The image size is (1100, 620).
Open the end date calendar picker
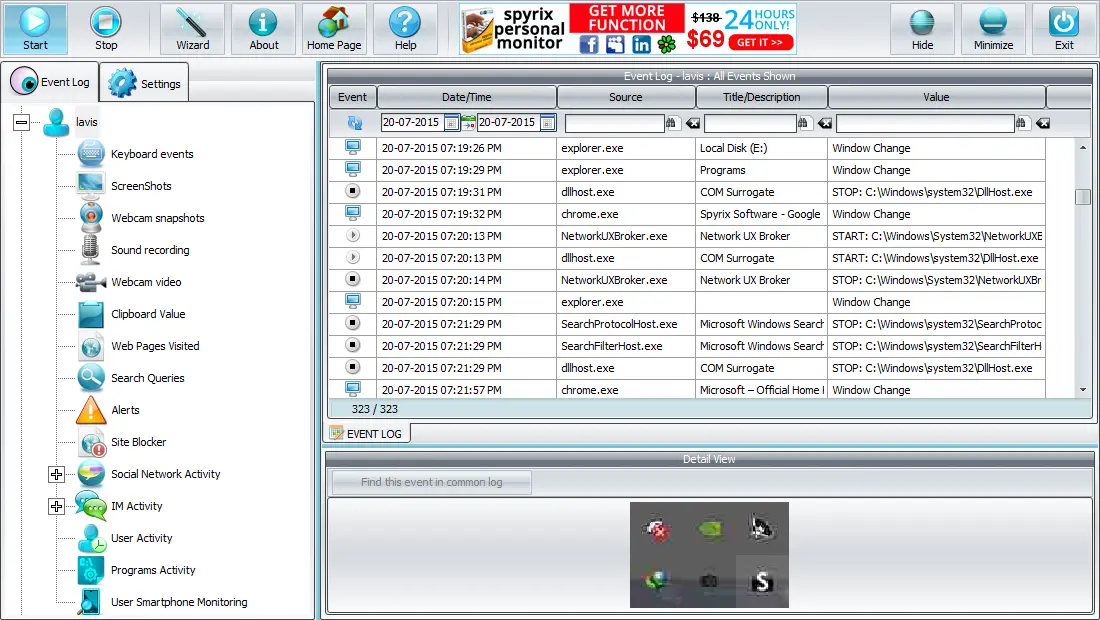tap(548, 123)
